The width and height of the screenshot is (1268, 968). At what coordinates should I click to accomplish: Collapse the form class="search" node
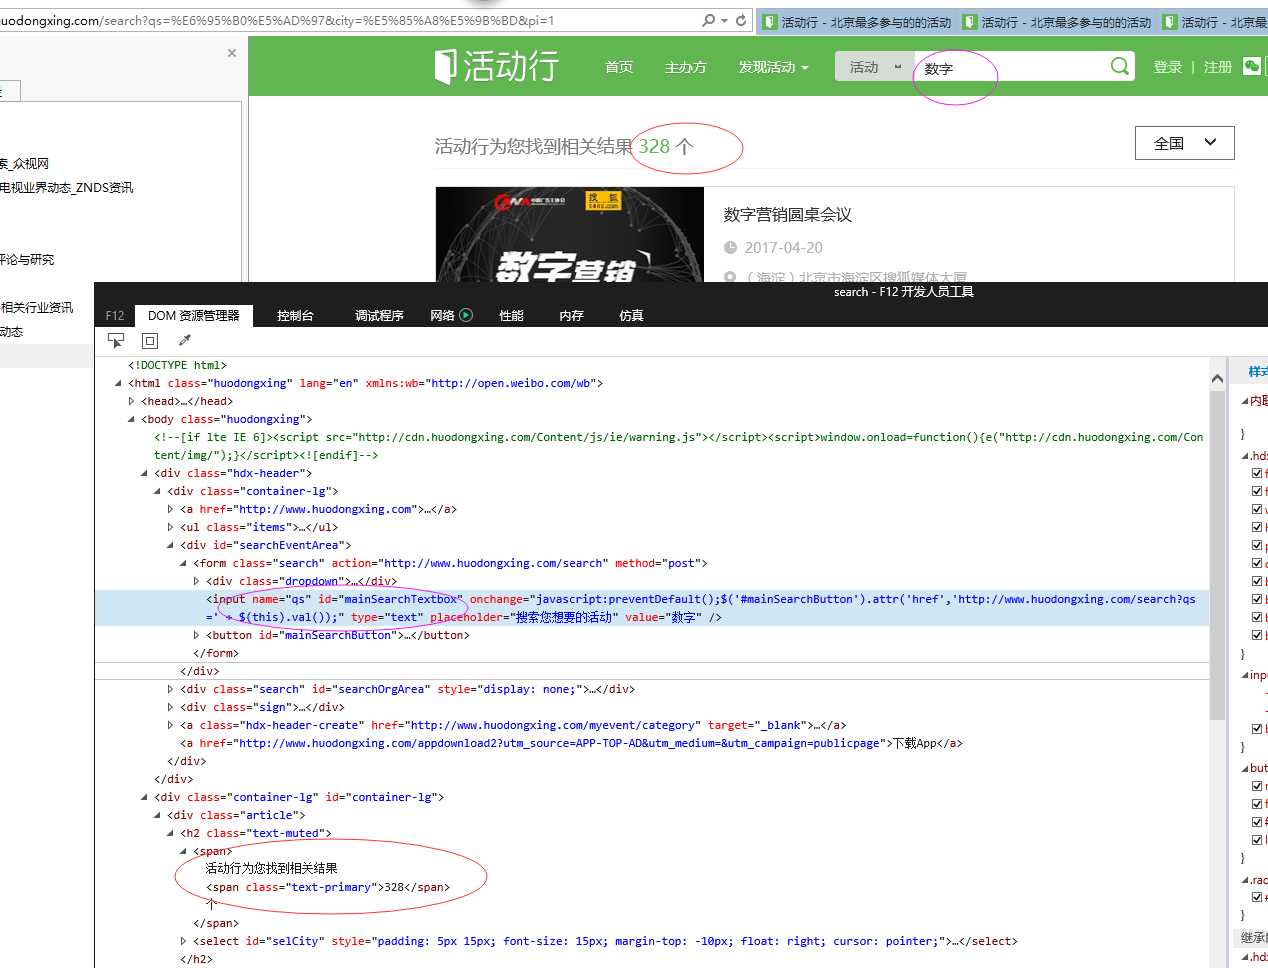[184, 563]
